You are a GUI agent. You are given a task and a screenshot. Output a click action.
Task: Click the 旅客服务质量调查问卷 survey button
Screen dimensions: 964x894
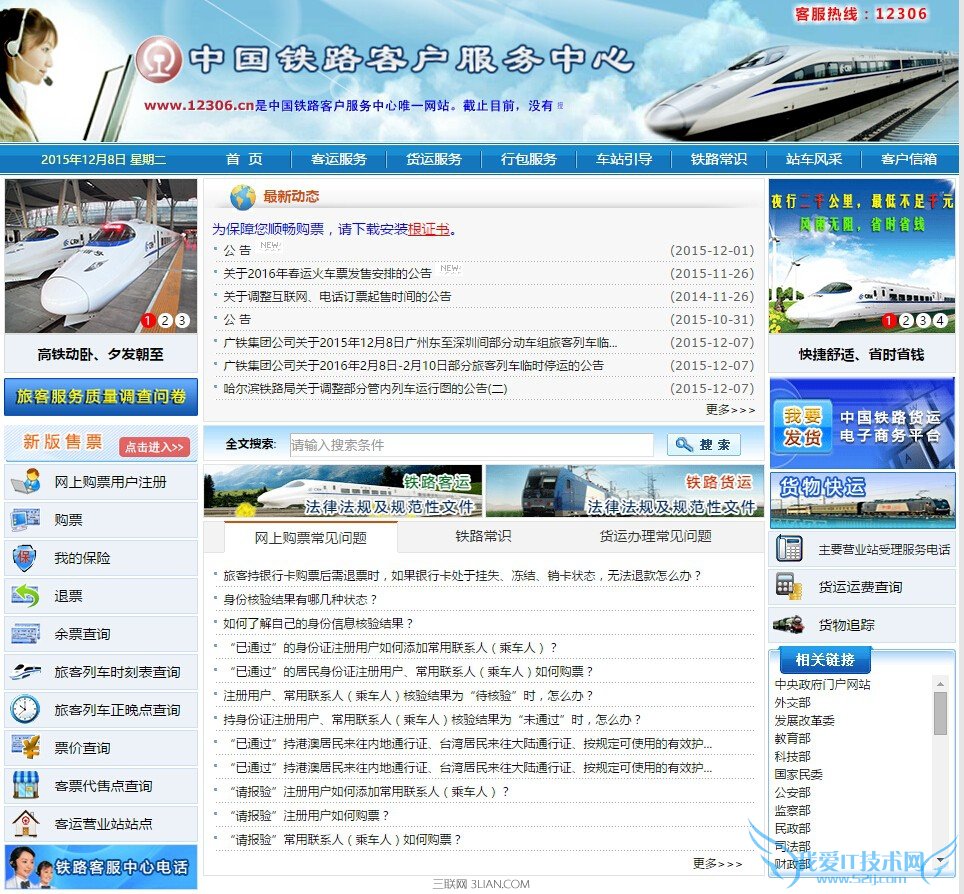tap(100, 396)
